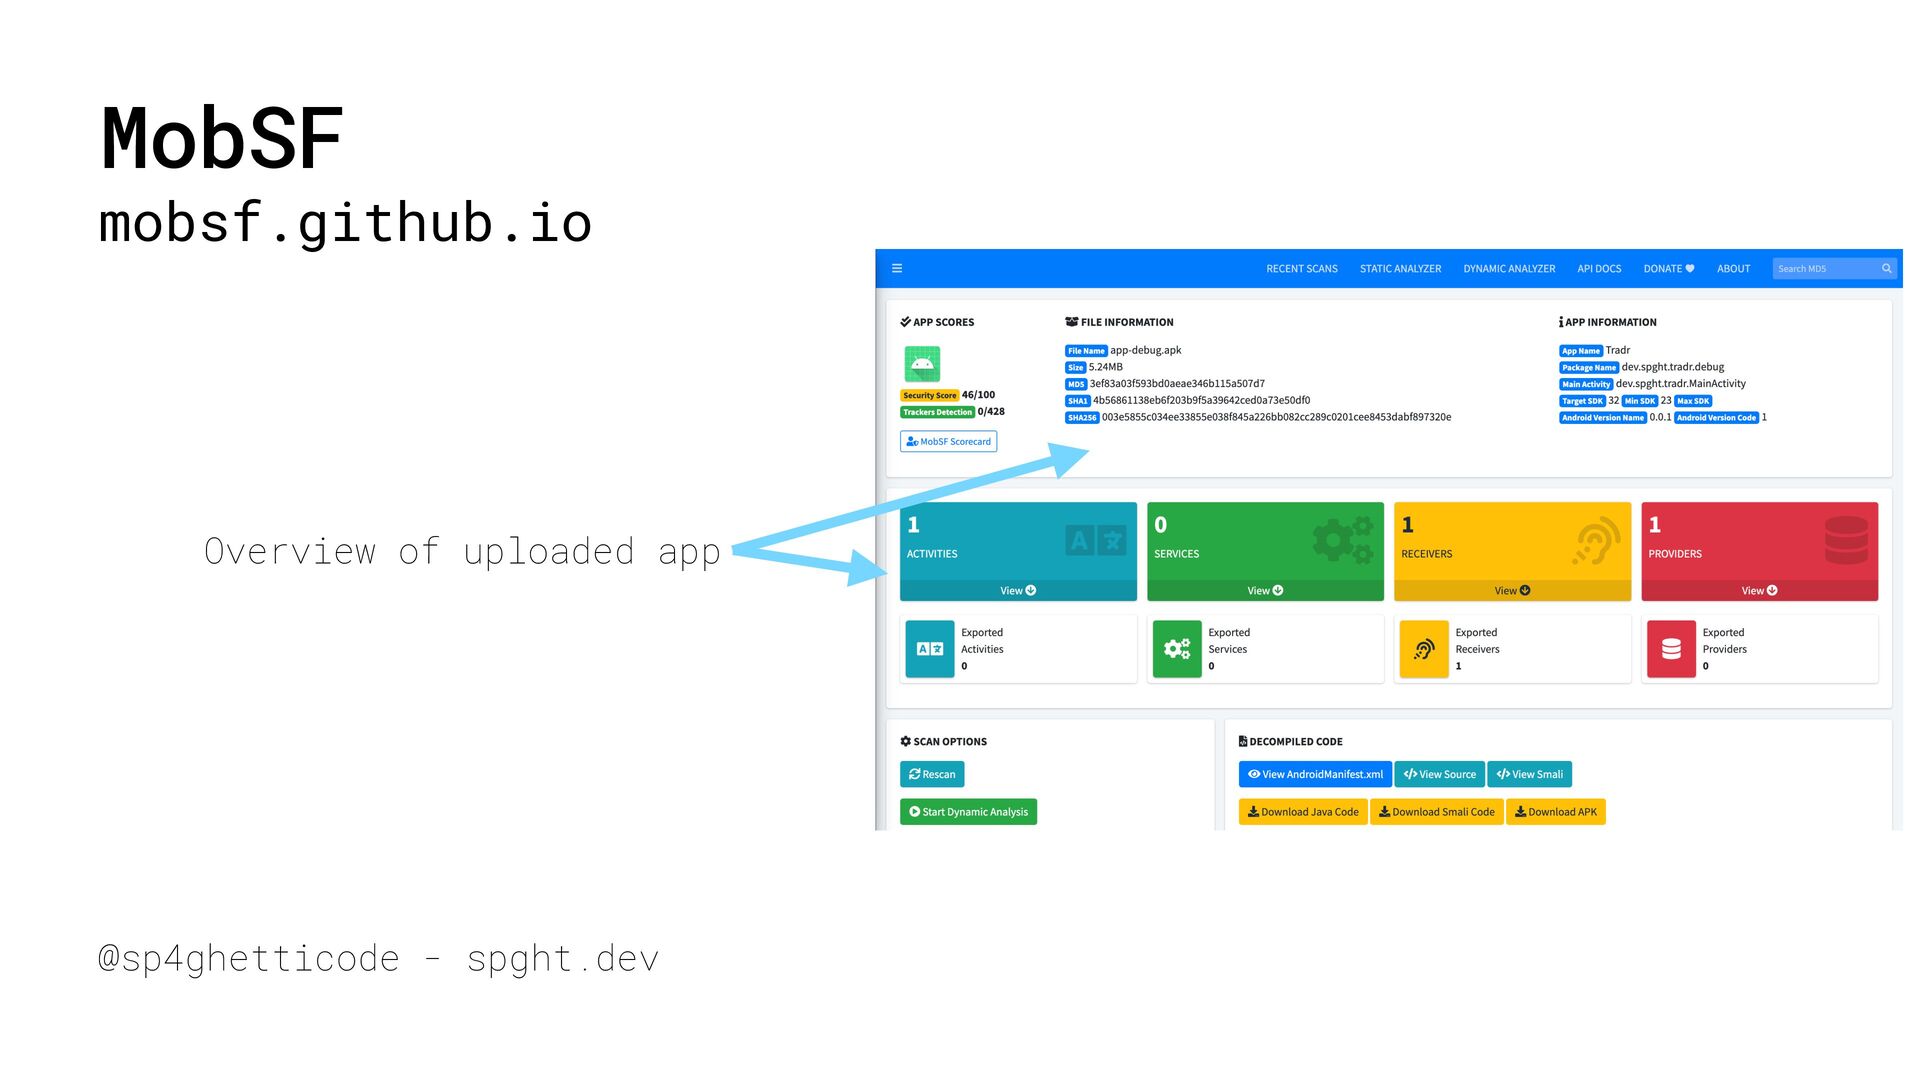This screenshot has height=1080, width=1920.
Task: Click View AndroidManifest.xml button
Action: point(1314,774)
